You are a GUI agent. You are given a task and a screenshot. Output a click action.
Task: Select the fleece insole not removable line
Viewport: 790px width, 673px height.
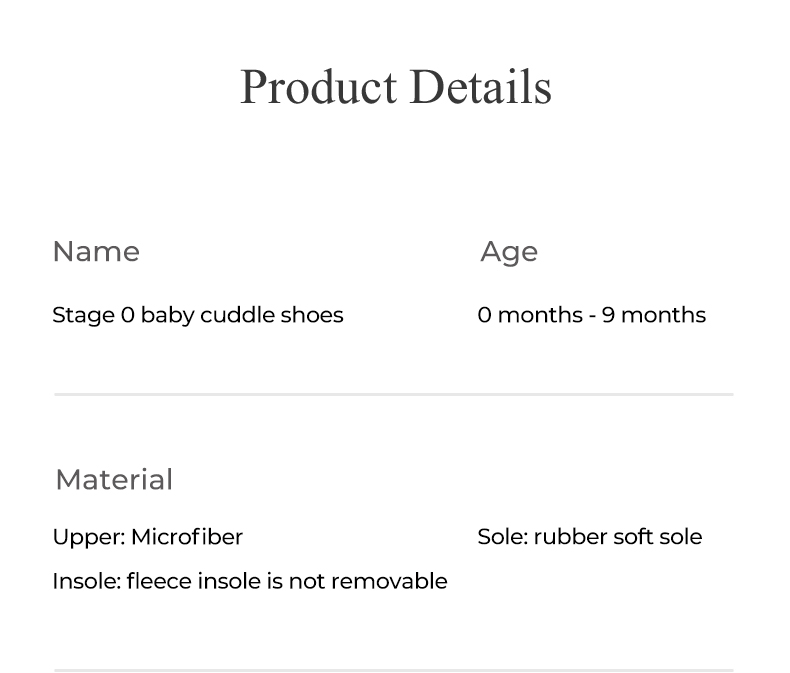tap(249, 581)
